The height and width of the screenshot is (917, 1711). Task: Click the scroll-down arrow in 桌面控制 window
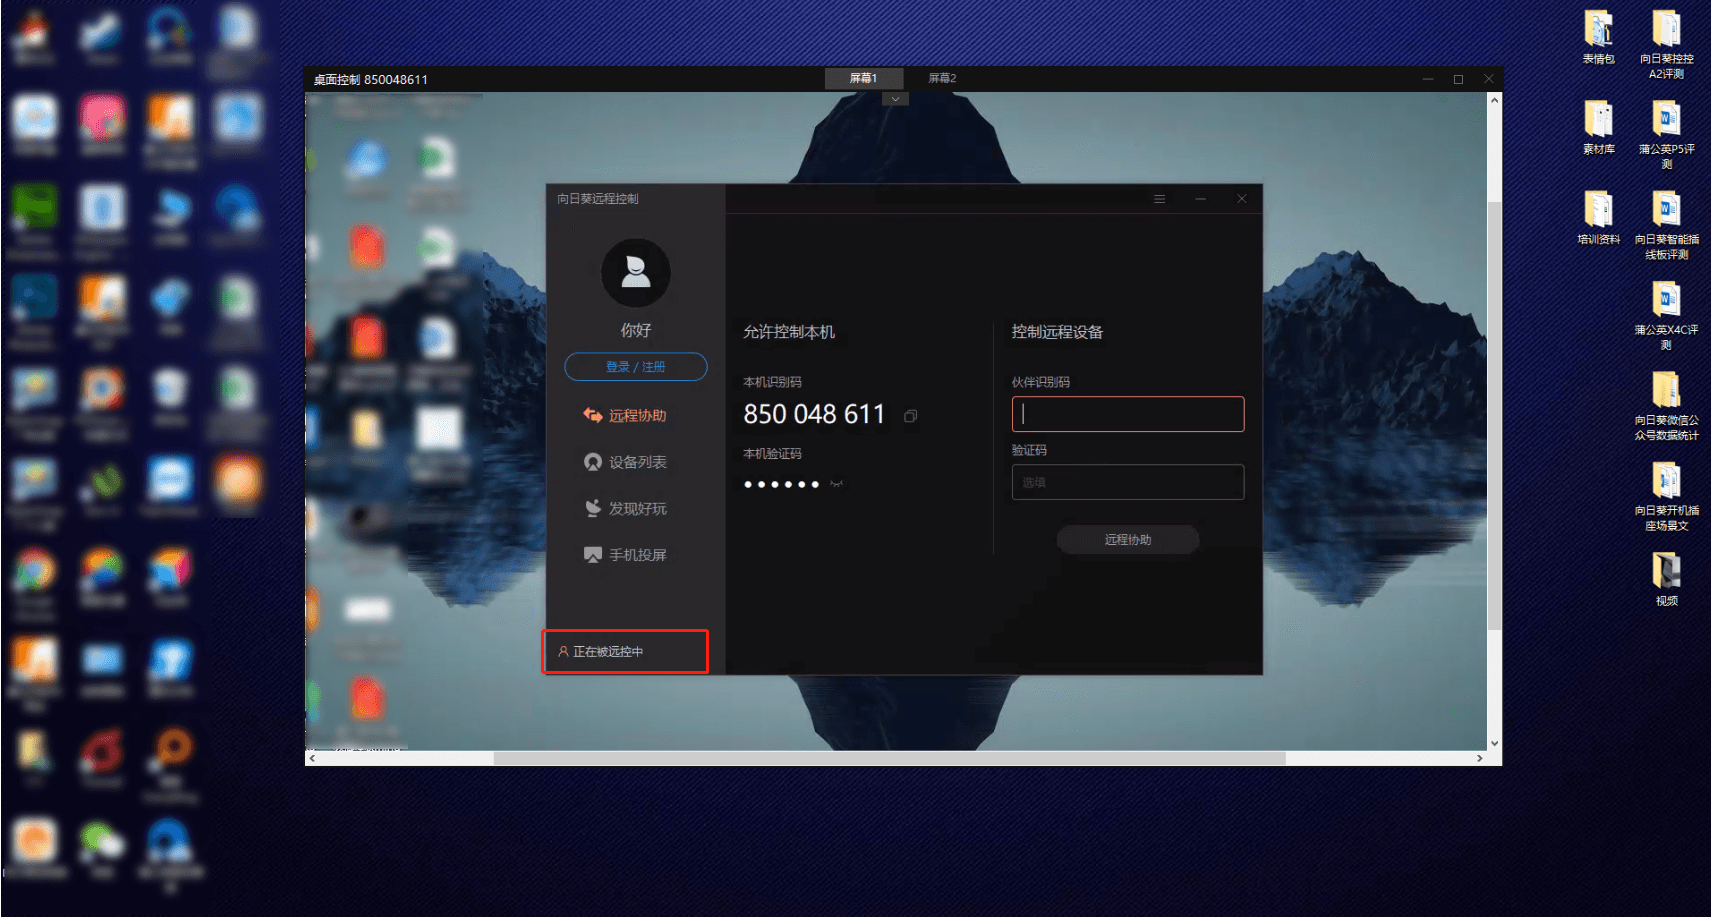(x=1494, y=743)
